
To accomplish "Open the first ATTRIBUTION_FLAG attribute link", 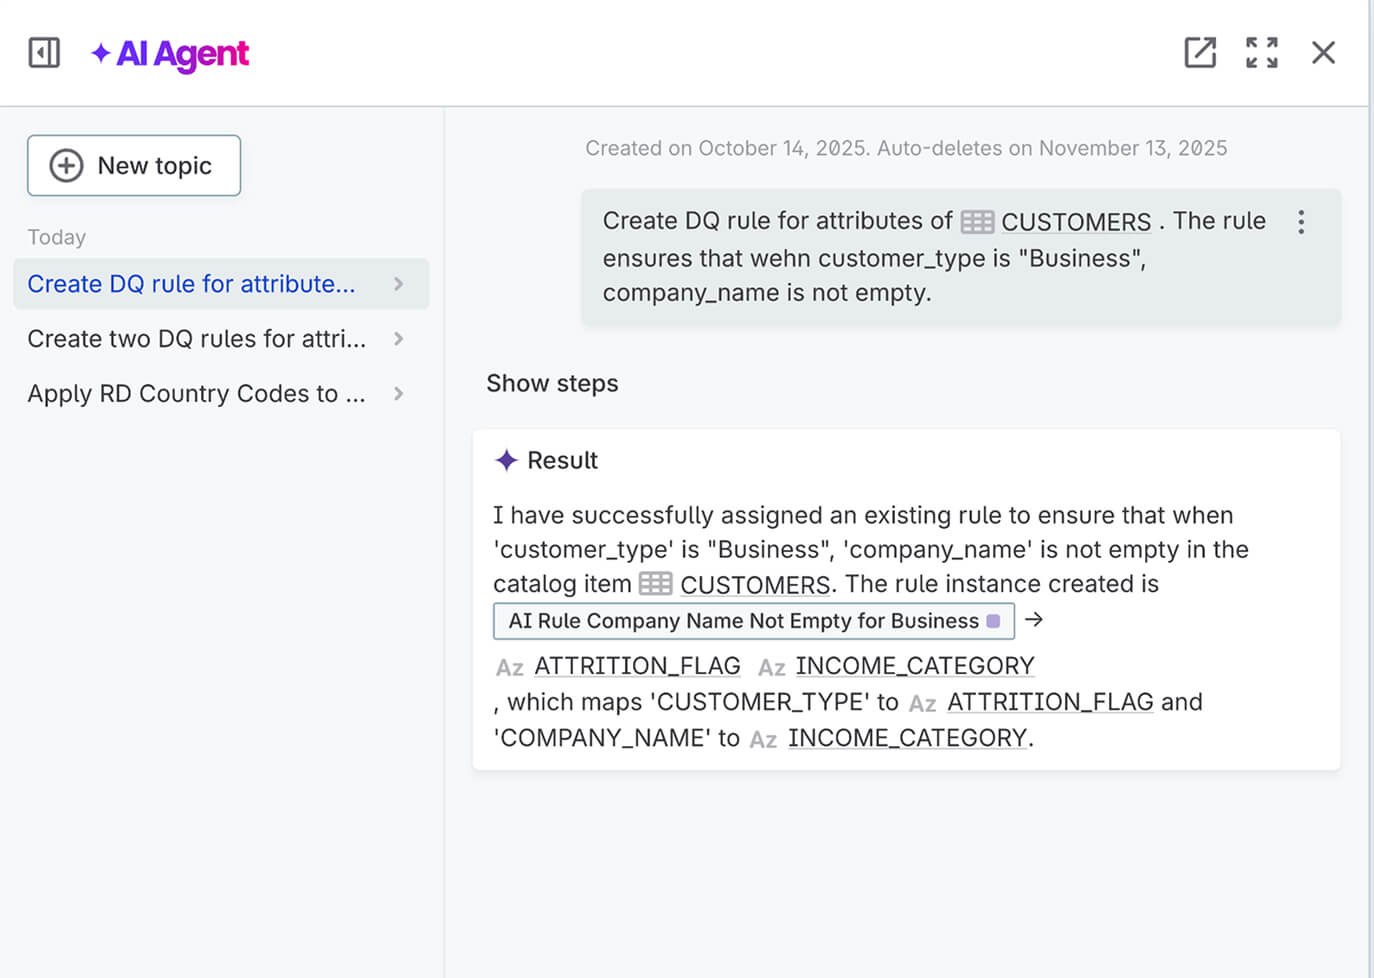I will click(x=637, y=666).
